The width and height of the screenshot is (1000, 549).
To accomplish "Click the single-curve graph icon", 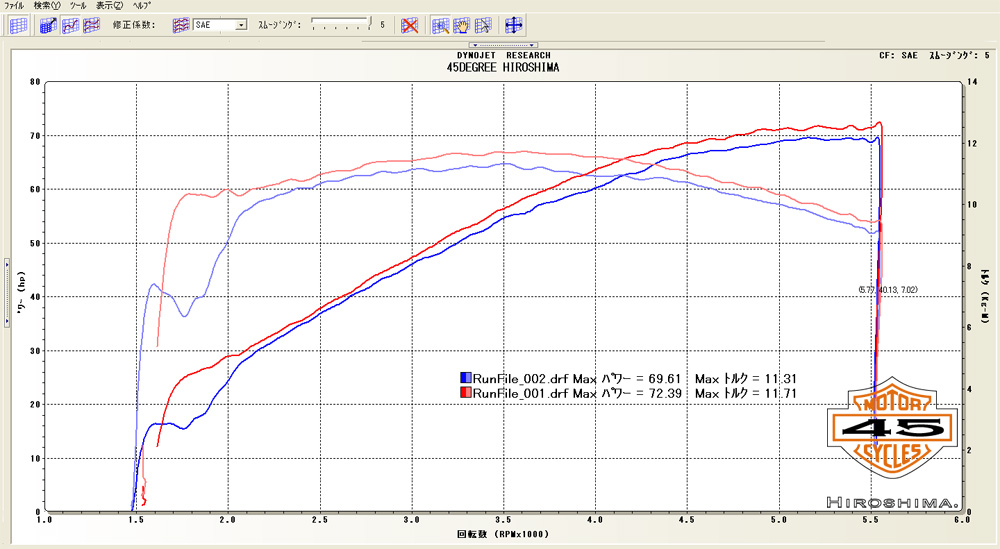I will 70,25.
